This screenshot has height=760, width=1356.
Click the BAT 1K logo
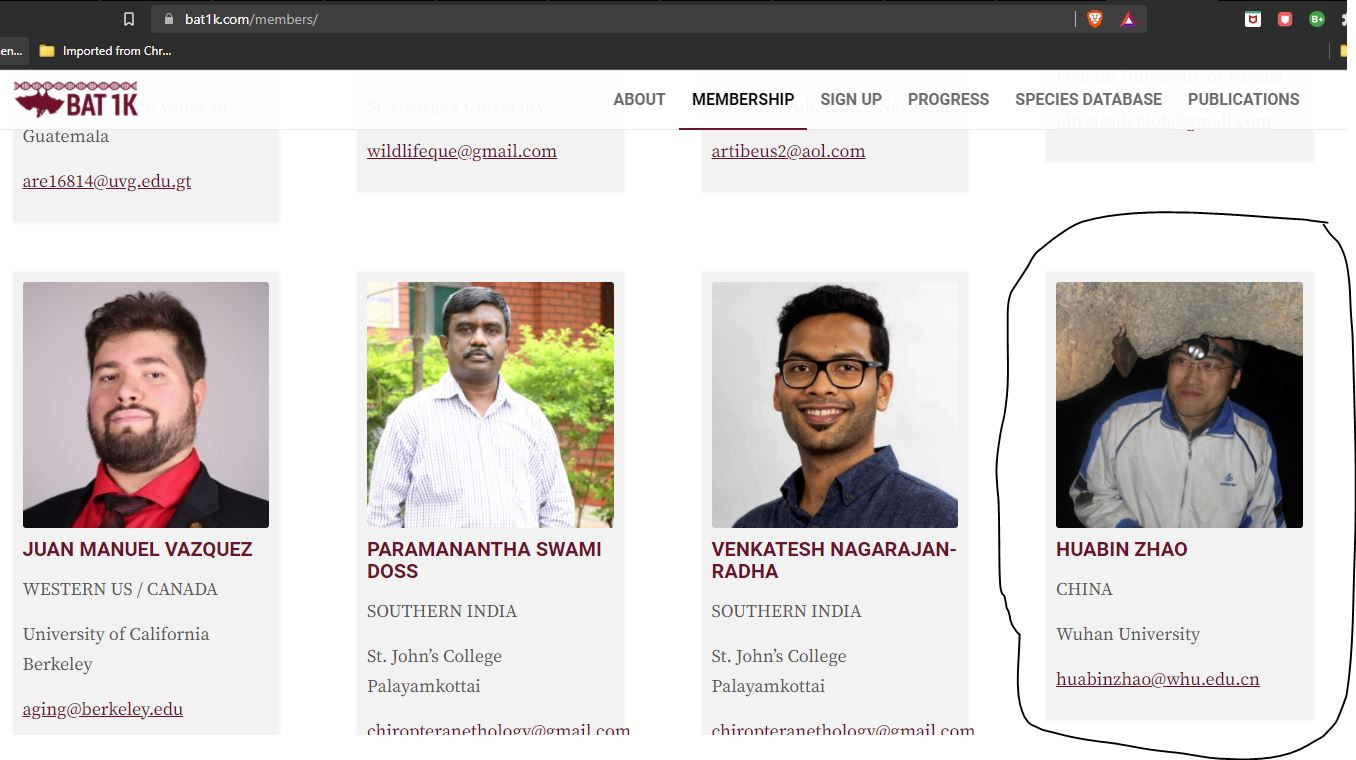click(x=76, y=99)
